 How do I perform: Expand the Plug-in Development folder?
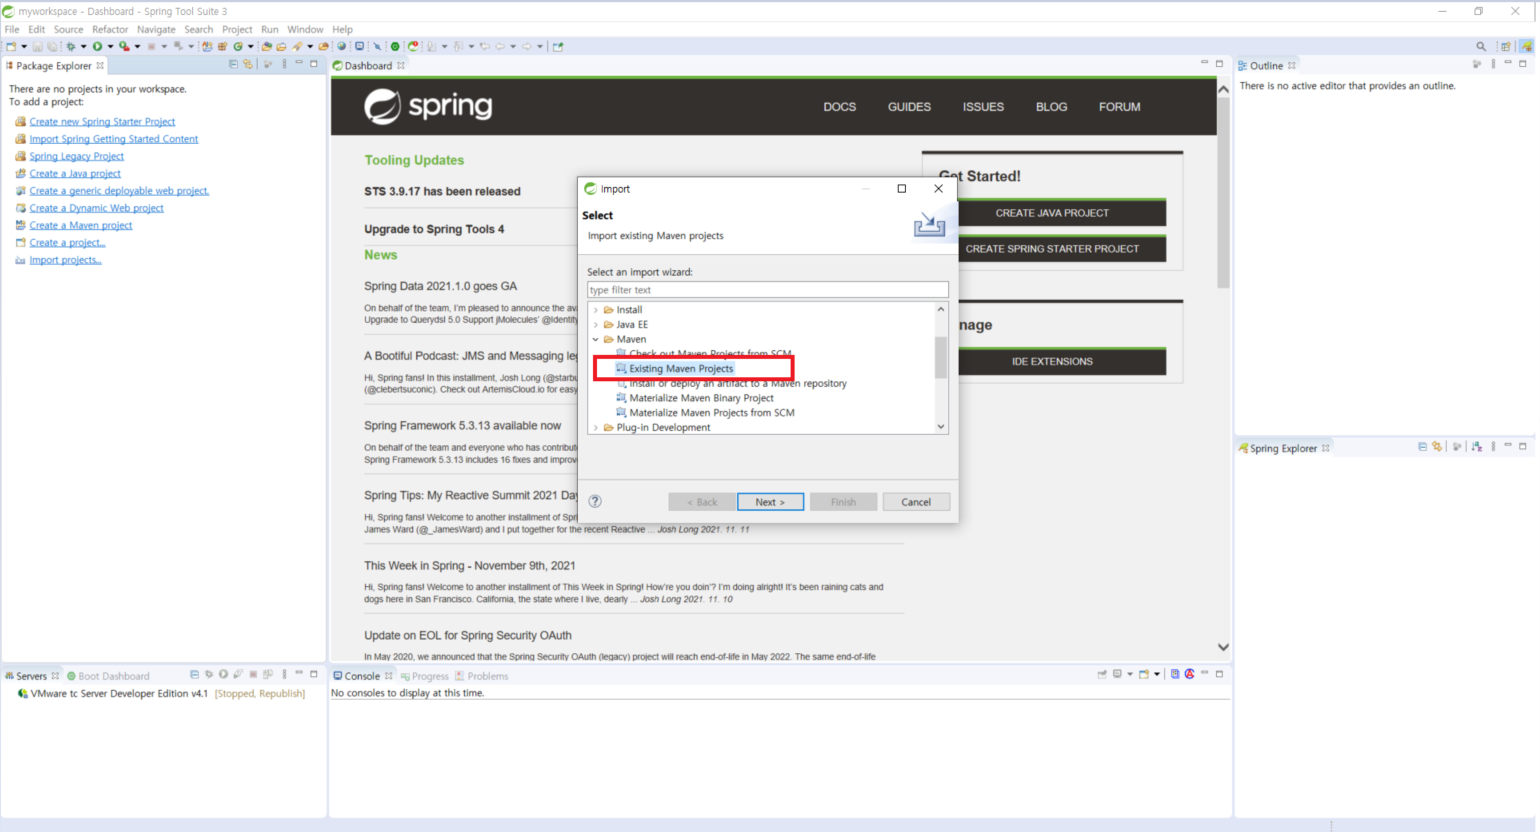tap(596, 427)
